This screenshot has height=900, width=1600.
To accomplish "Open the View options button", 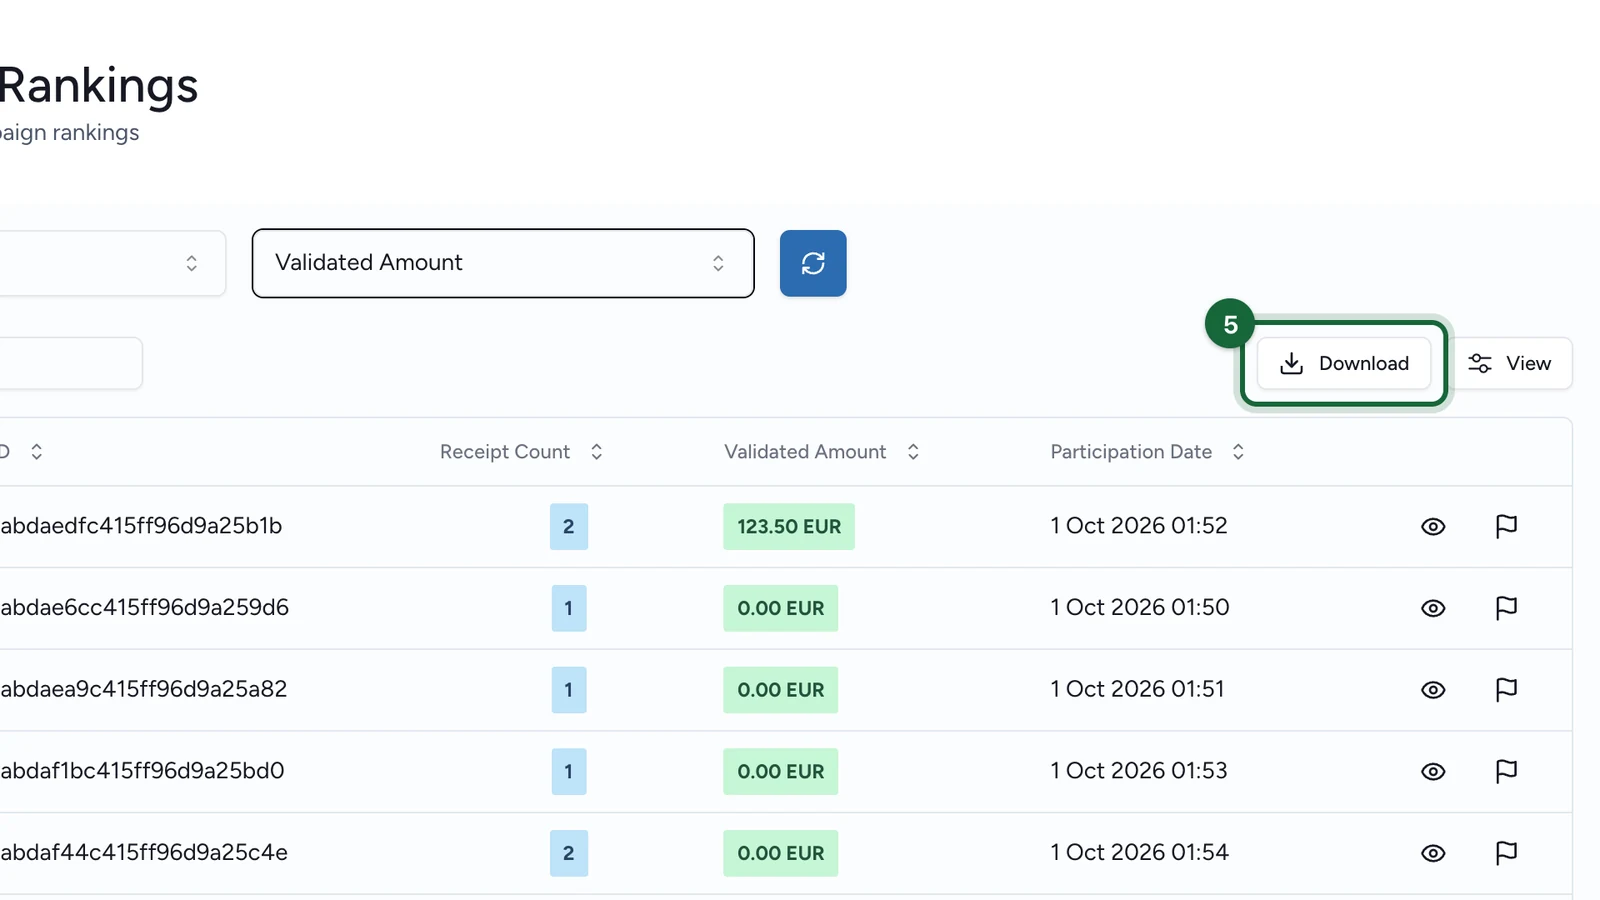I will [x=1510, y=363].
